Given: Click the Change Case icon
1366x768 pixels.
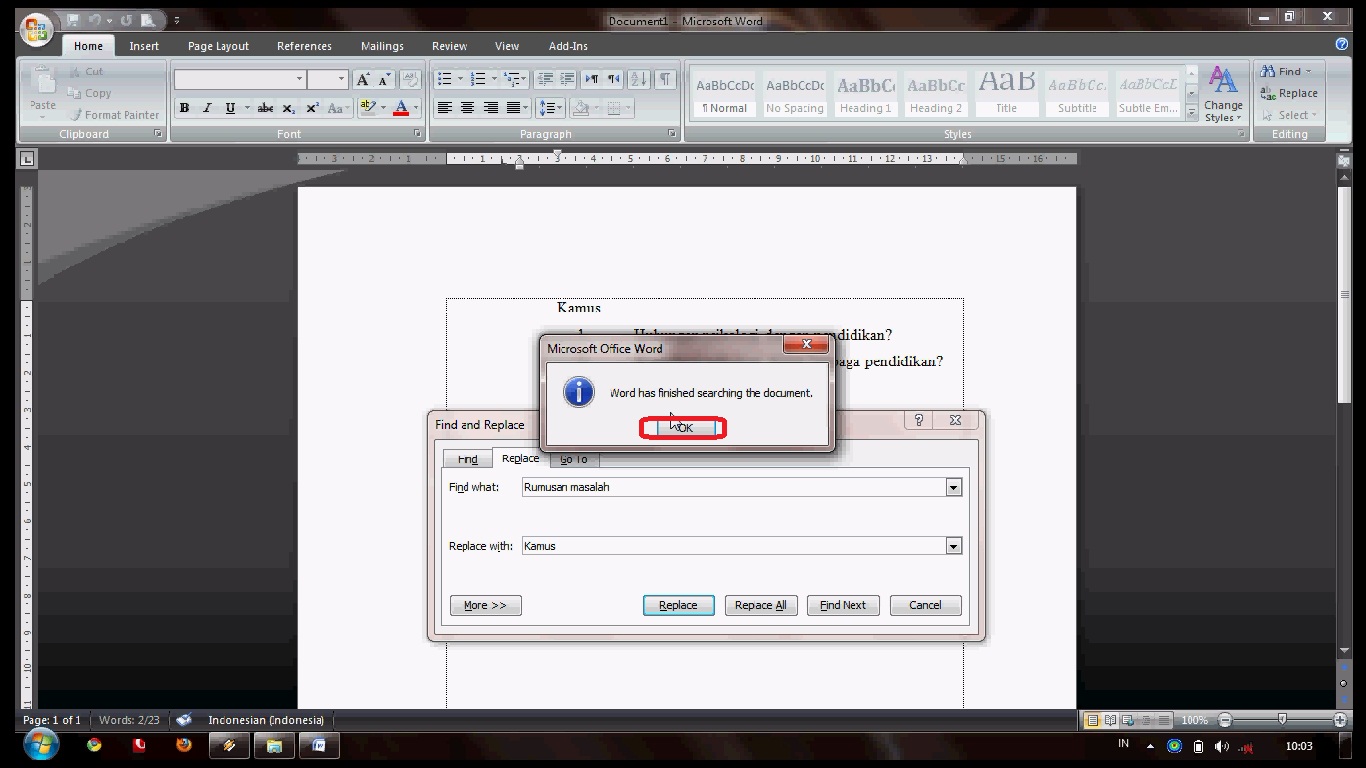Looking at the screenshot, I should coord(338,108).
